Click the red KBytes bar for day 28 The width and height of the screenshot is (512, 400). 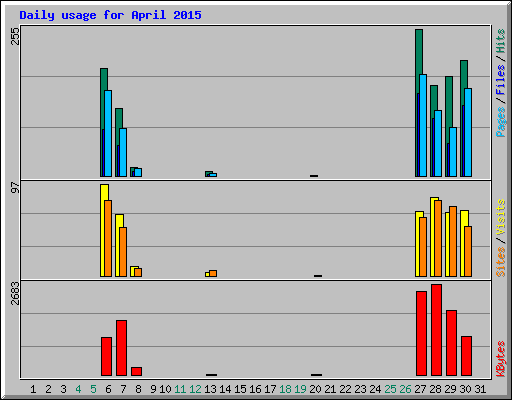pos(436,330)
